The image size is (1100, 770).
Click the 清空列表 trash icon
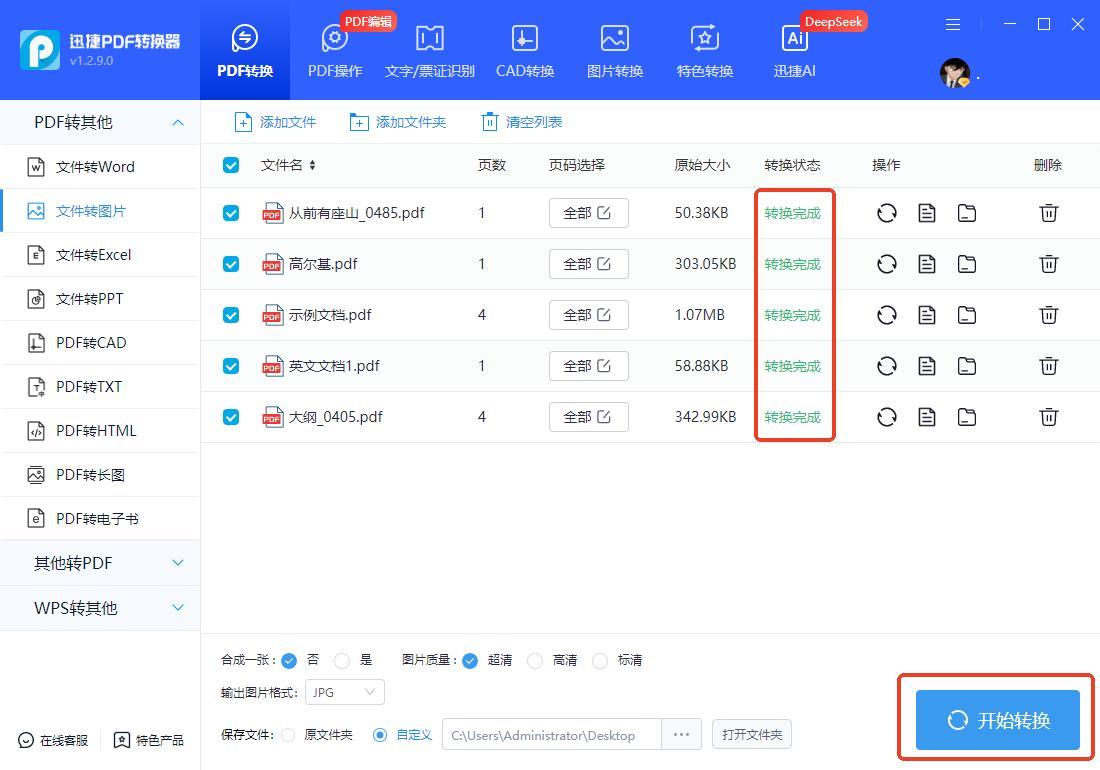pyautogui.click(x=489, y=122)
